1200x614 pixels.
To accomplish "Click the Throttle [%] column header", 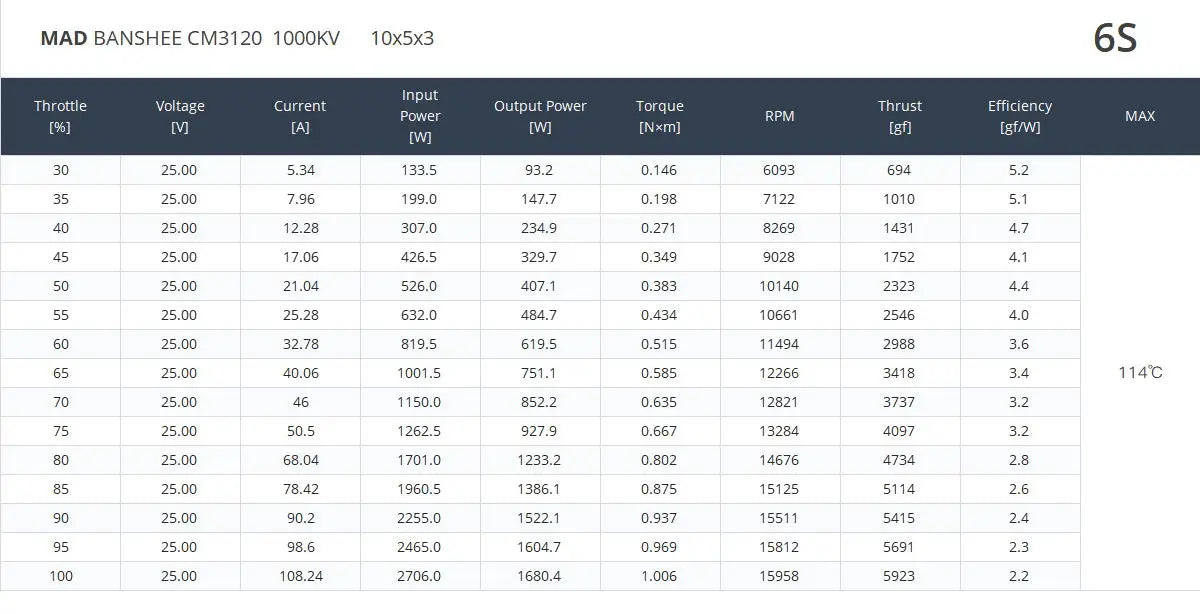I will tap(60, 116).
